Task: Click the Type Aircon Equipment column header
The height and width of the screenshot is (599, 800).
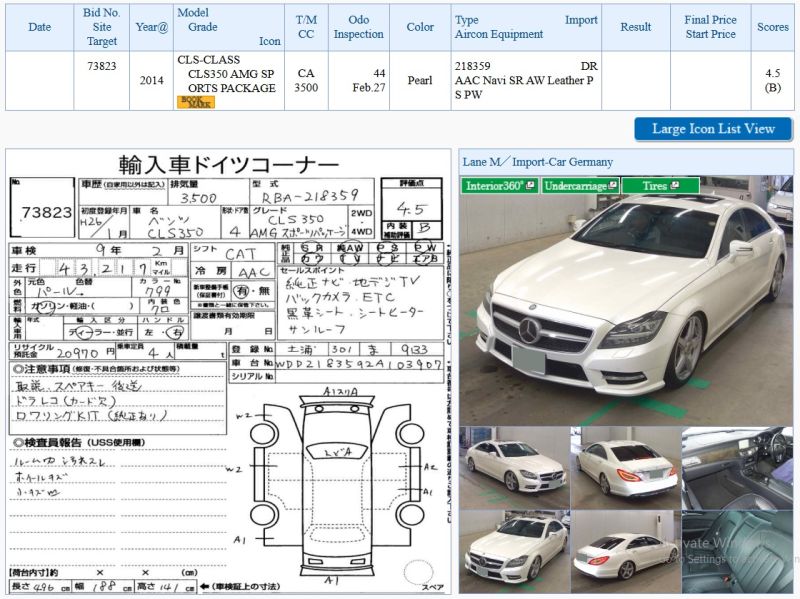Action: point(526,27)
